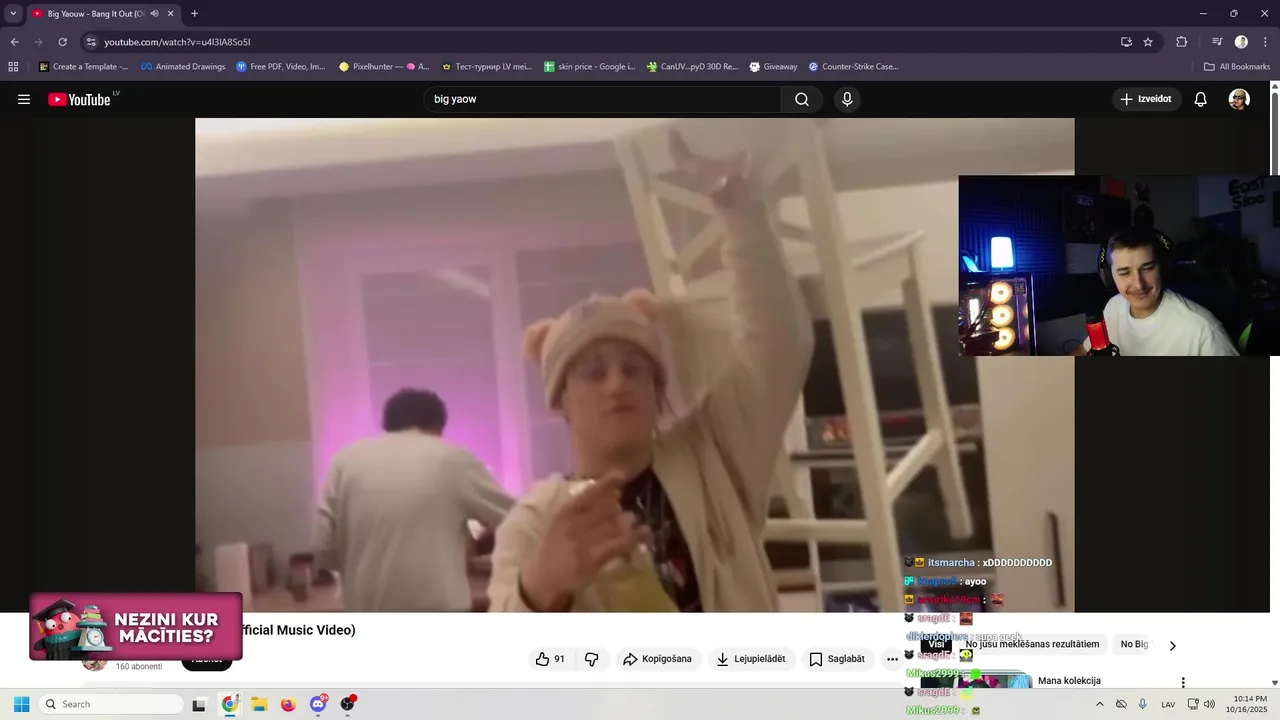Open File Explorer from the taskbar
The width and height of the screenshot is (1280, 720).
click(x=259, y=704)
